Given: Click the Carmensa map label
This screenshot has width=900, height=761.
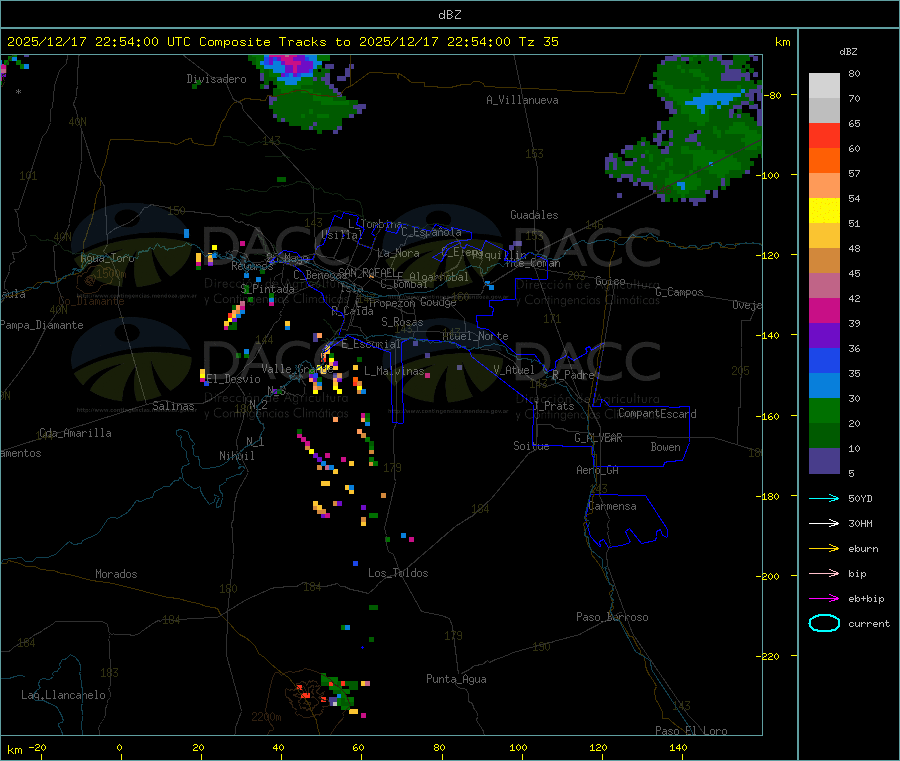Looking at the screenshot, I should point(612,506).
